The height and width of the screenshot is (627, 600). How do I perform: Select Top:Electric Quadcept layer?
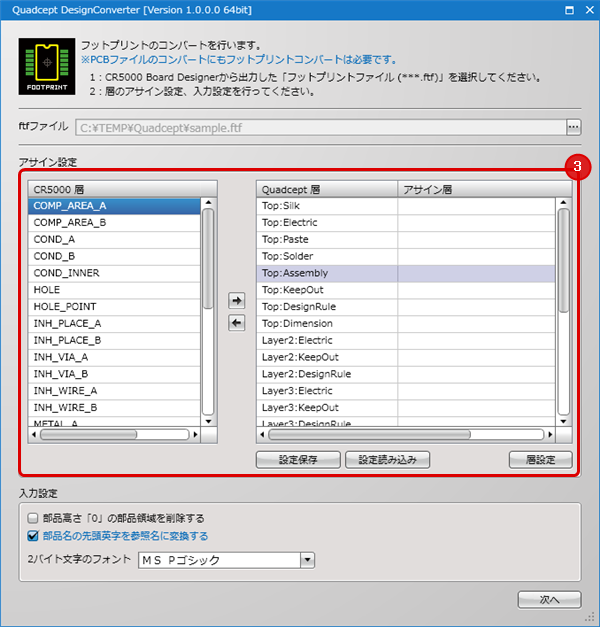(x=406, y=222)
